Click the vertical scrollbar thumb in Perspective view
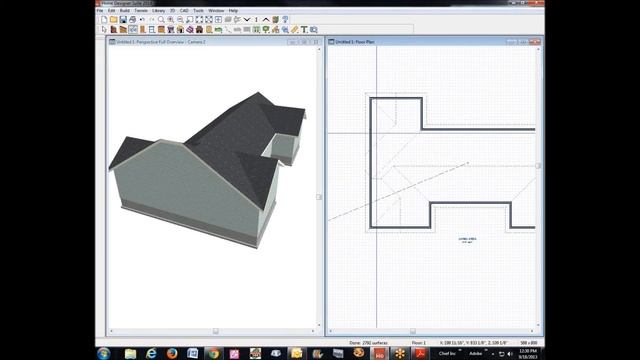Screen dimensions: 640x360 point(319,197)
